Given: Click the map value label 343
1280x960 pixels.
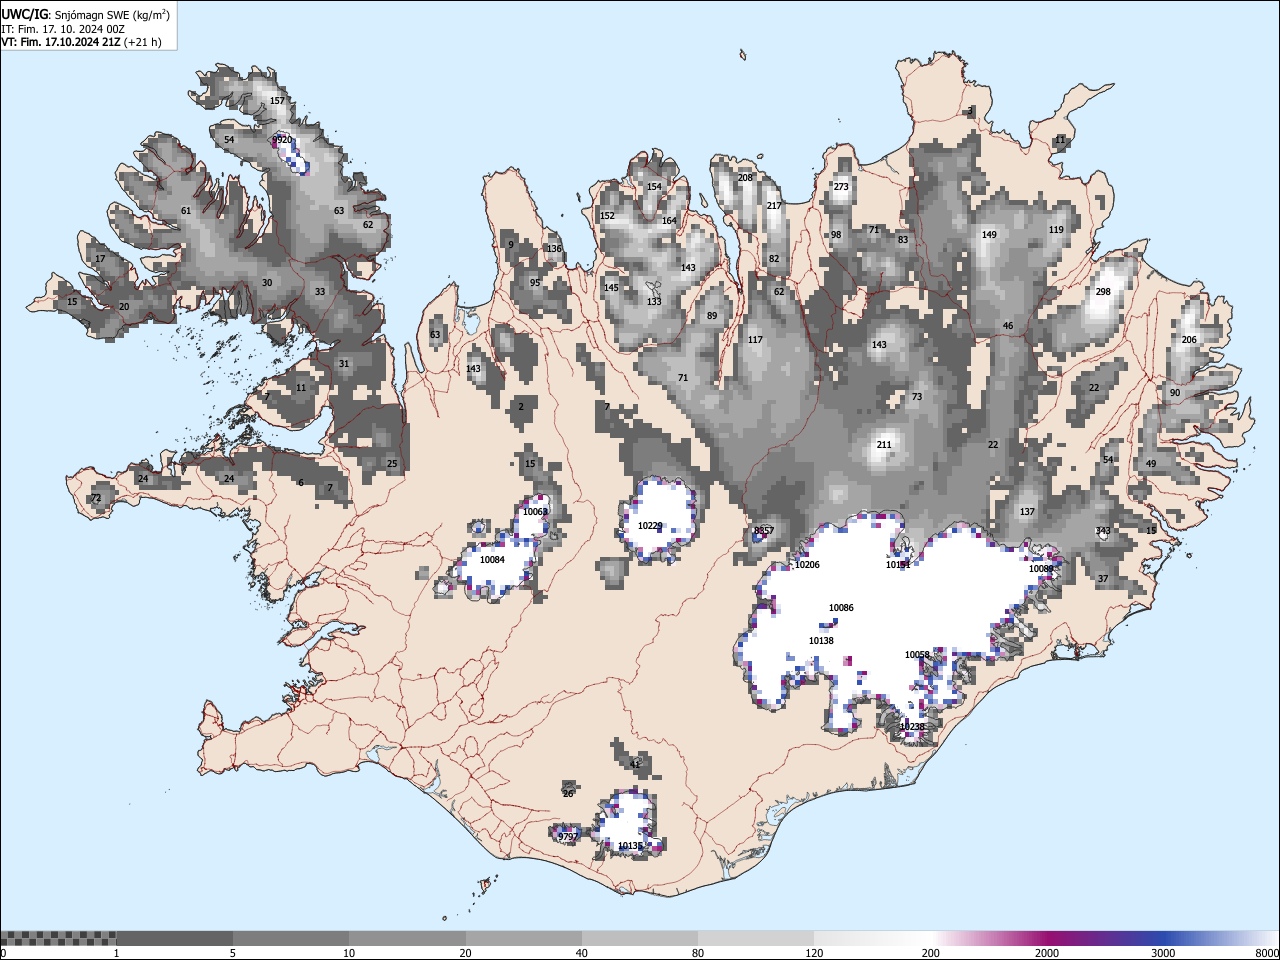Looking at the screenshot, I should click(x=1102, y=531).
